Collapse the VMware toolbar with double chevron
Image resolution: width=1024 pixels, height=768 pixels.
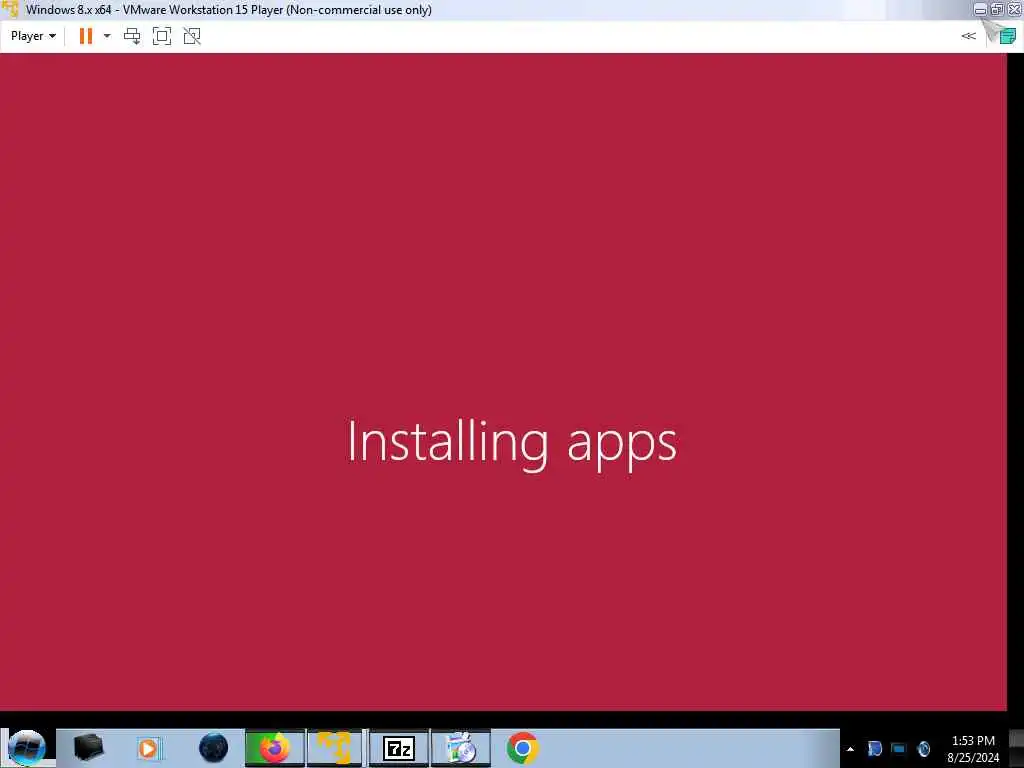pos(968,36)
